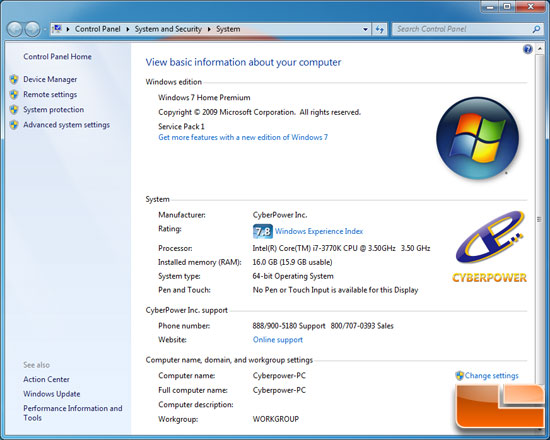Expand arrow after System and Security breadcrumb
This screenshot has width=550, height=440.
209,29
